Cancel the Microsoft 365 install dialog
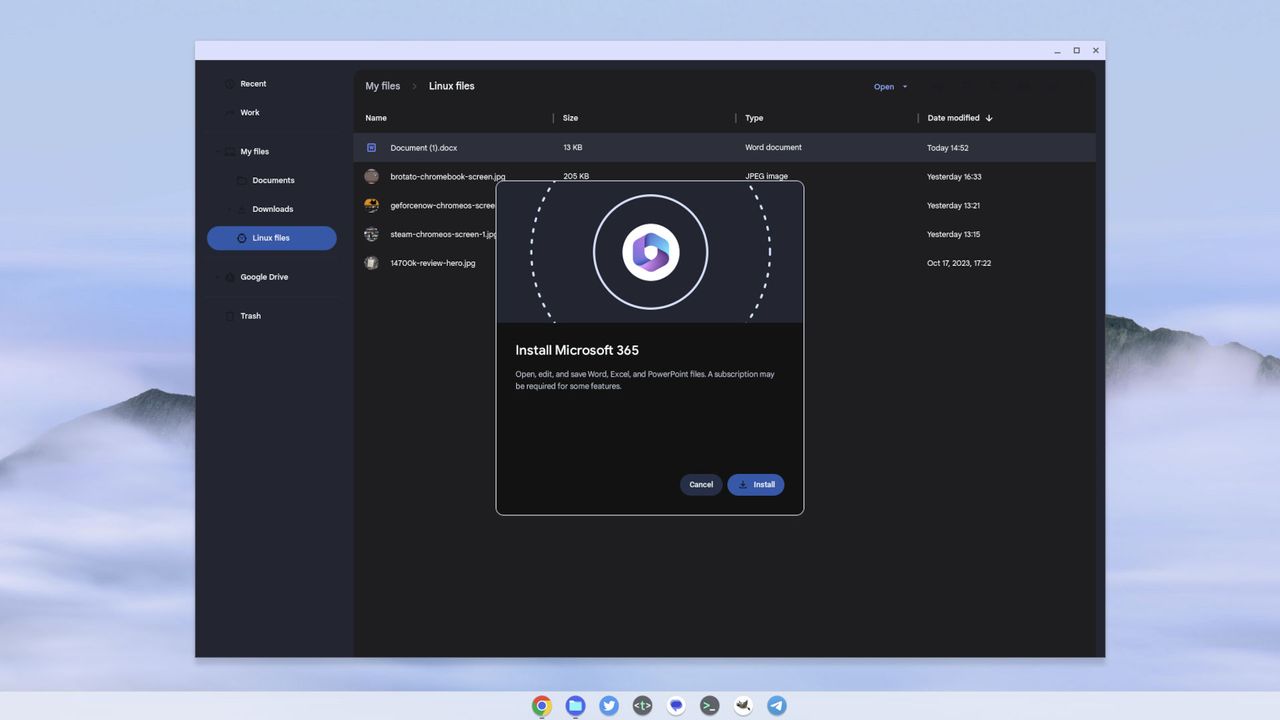This screenshot has height=720, width=1280. point(701,485)
